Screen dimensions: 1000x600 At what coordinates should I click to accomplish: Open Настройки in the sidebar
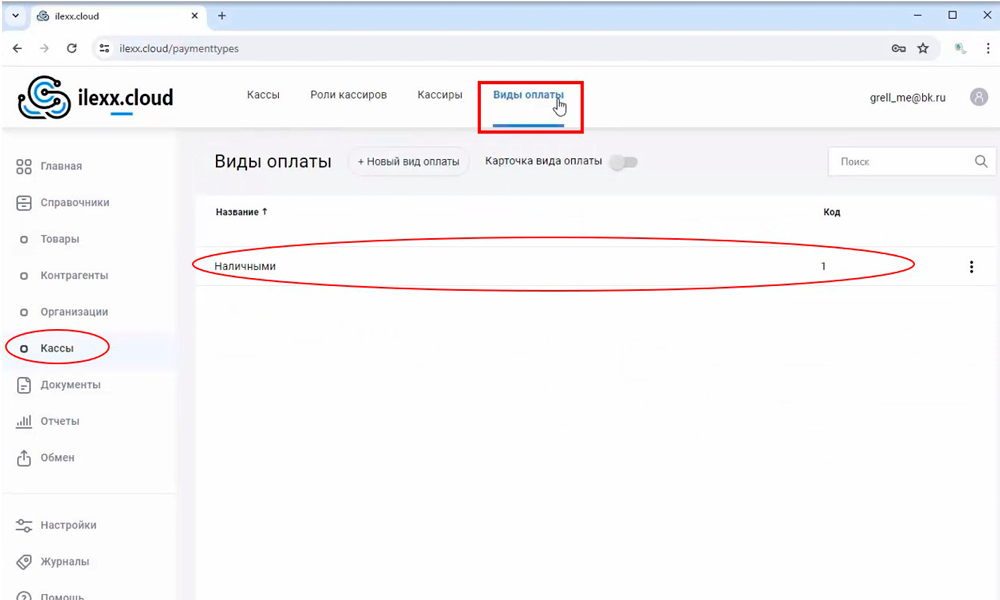pyautogui.click(x=68, y=525)
